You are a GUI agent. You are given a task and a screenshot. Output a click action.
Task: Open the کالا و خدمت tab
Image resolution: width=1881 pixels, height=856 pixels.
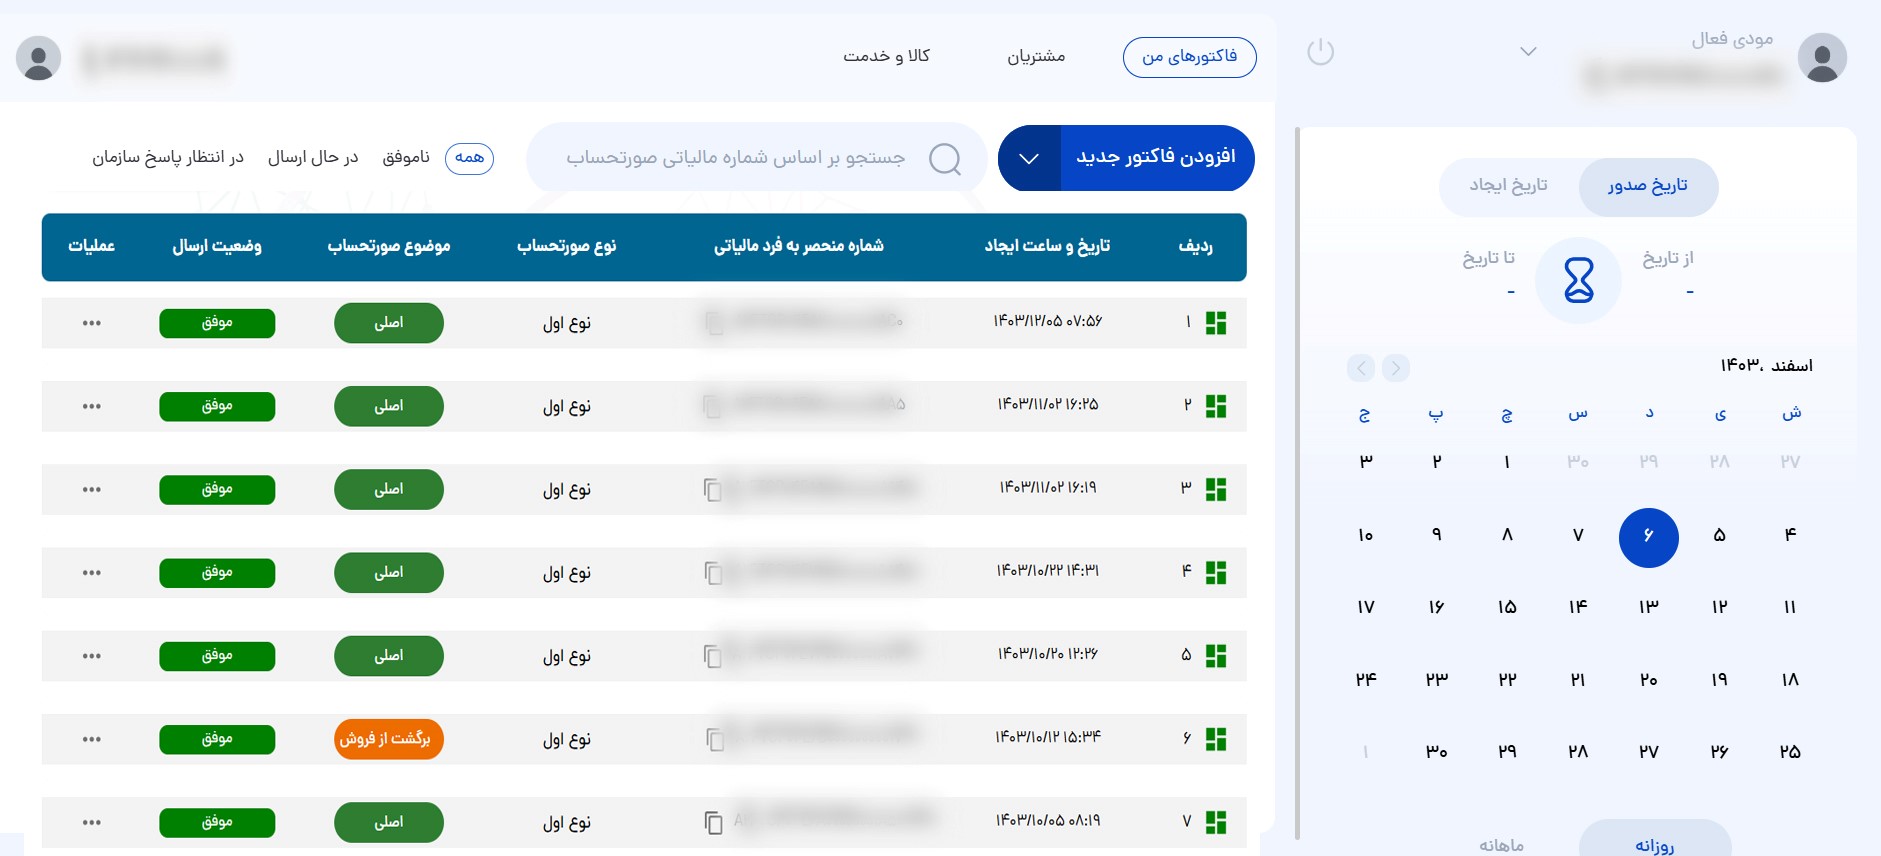point(886,56)
